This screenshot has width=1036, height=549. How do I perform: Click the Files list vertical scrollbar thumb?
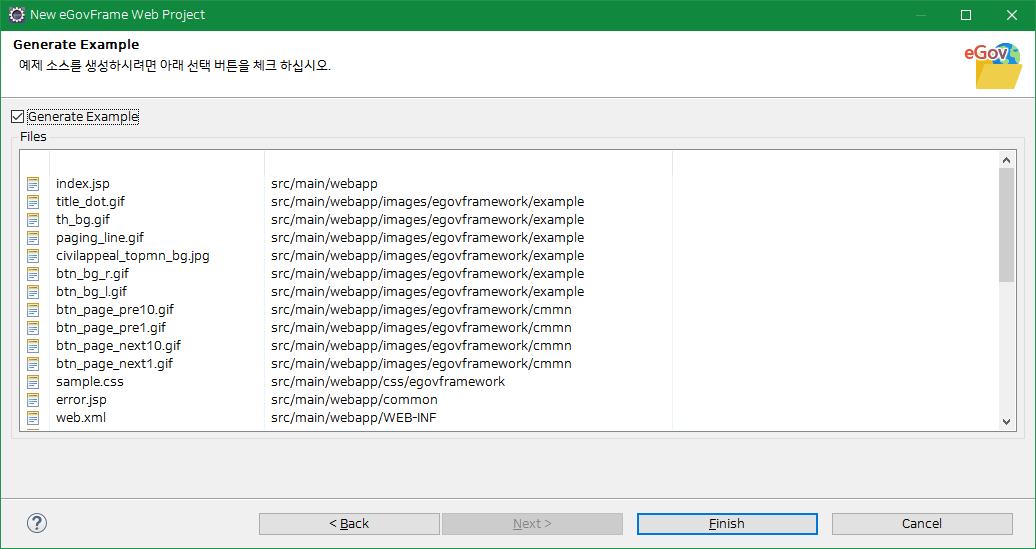pos(1006,225)
